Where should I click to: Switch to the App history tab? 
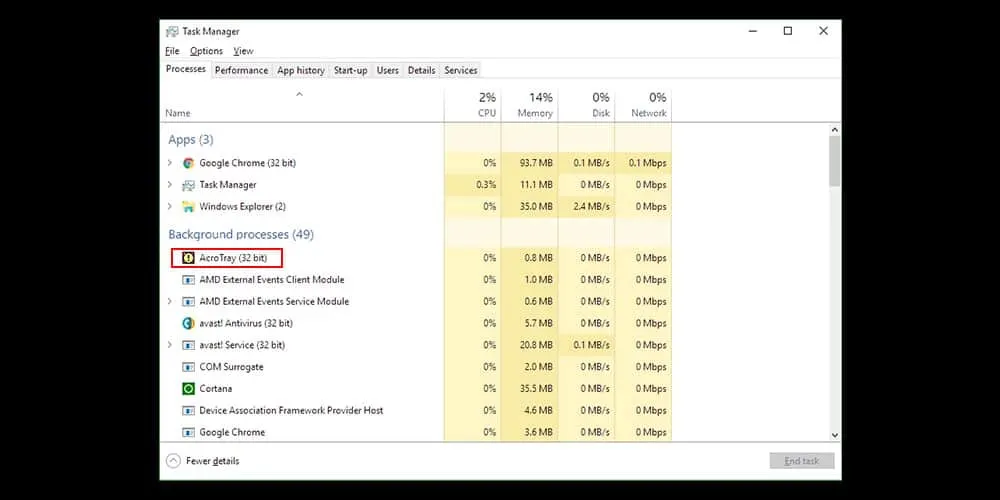point(300,70)
